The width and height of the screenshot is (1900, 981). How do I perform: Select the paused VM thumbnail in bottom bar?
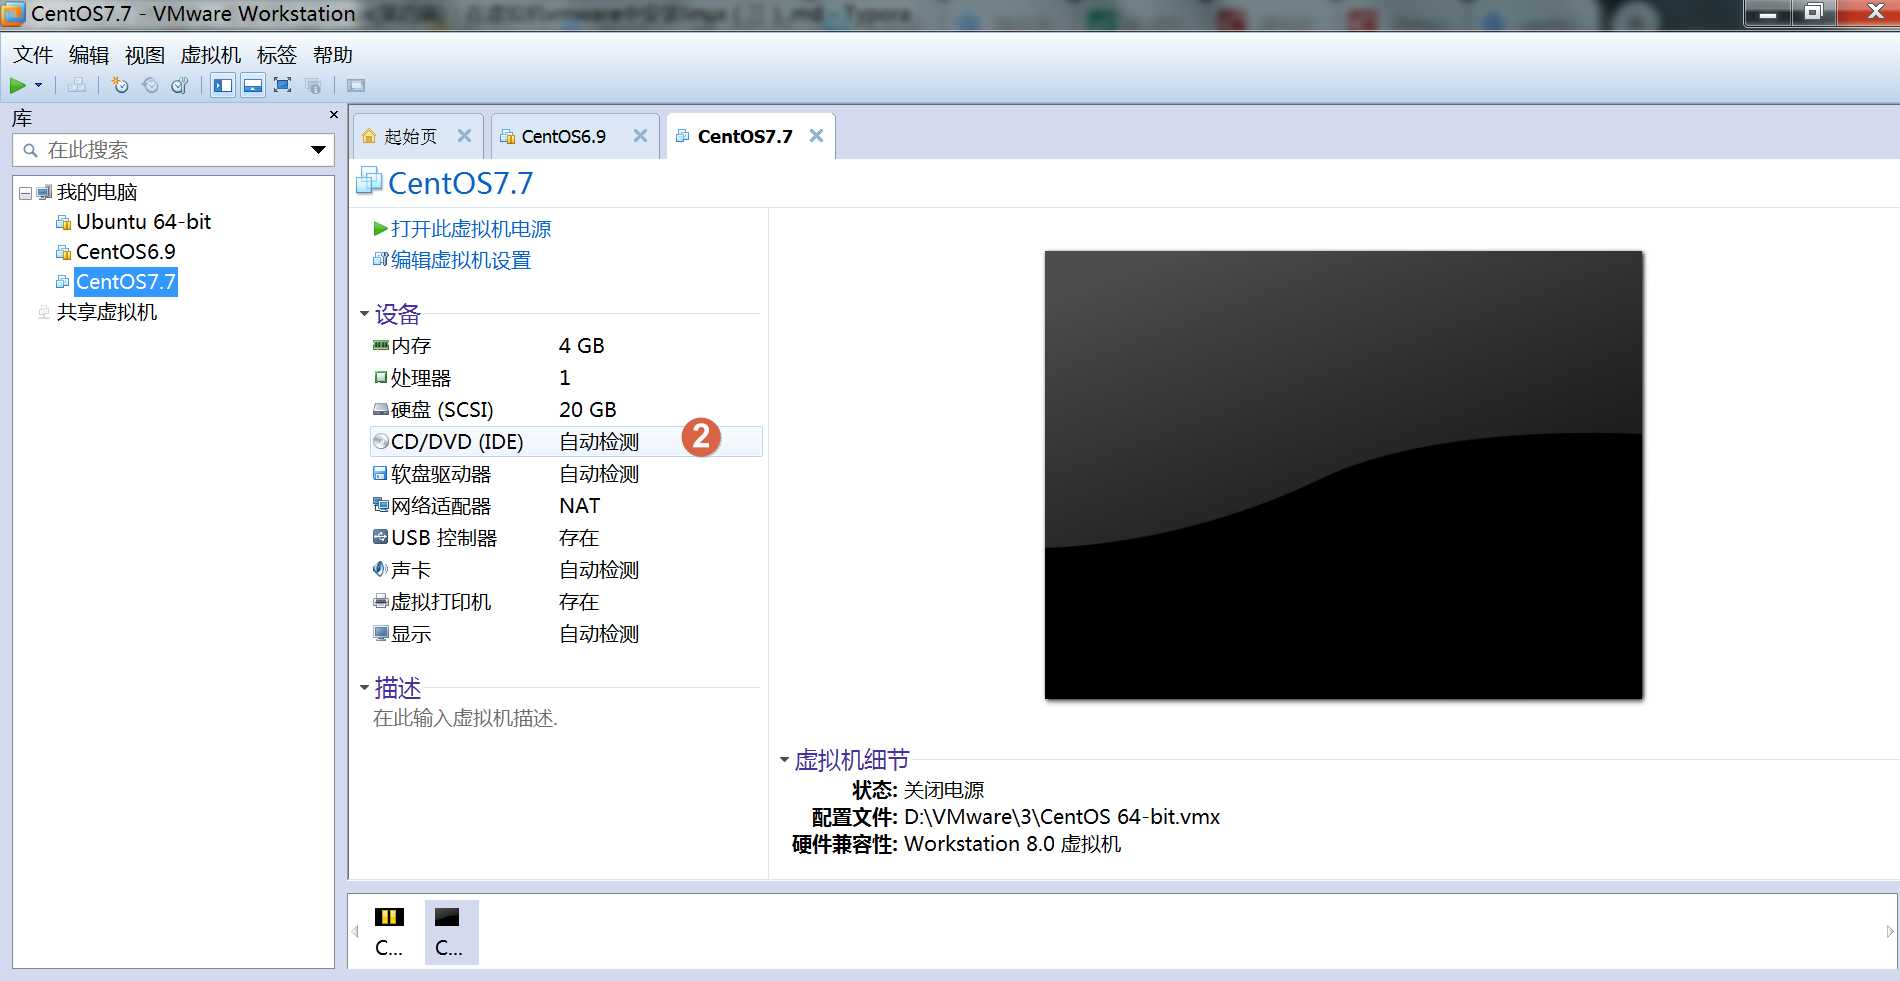click(389, 932)
